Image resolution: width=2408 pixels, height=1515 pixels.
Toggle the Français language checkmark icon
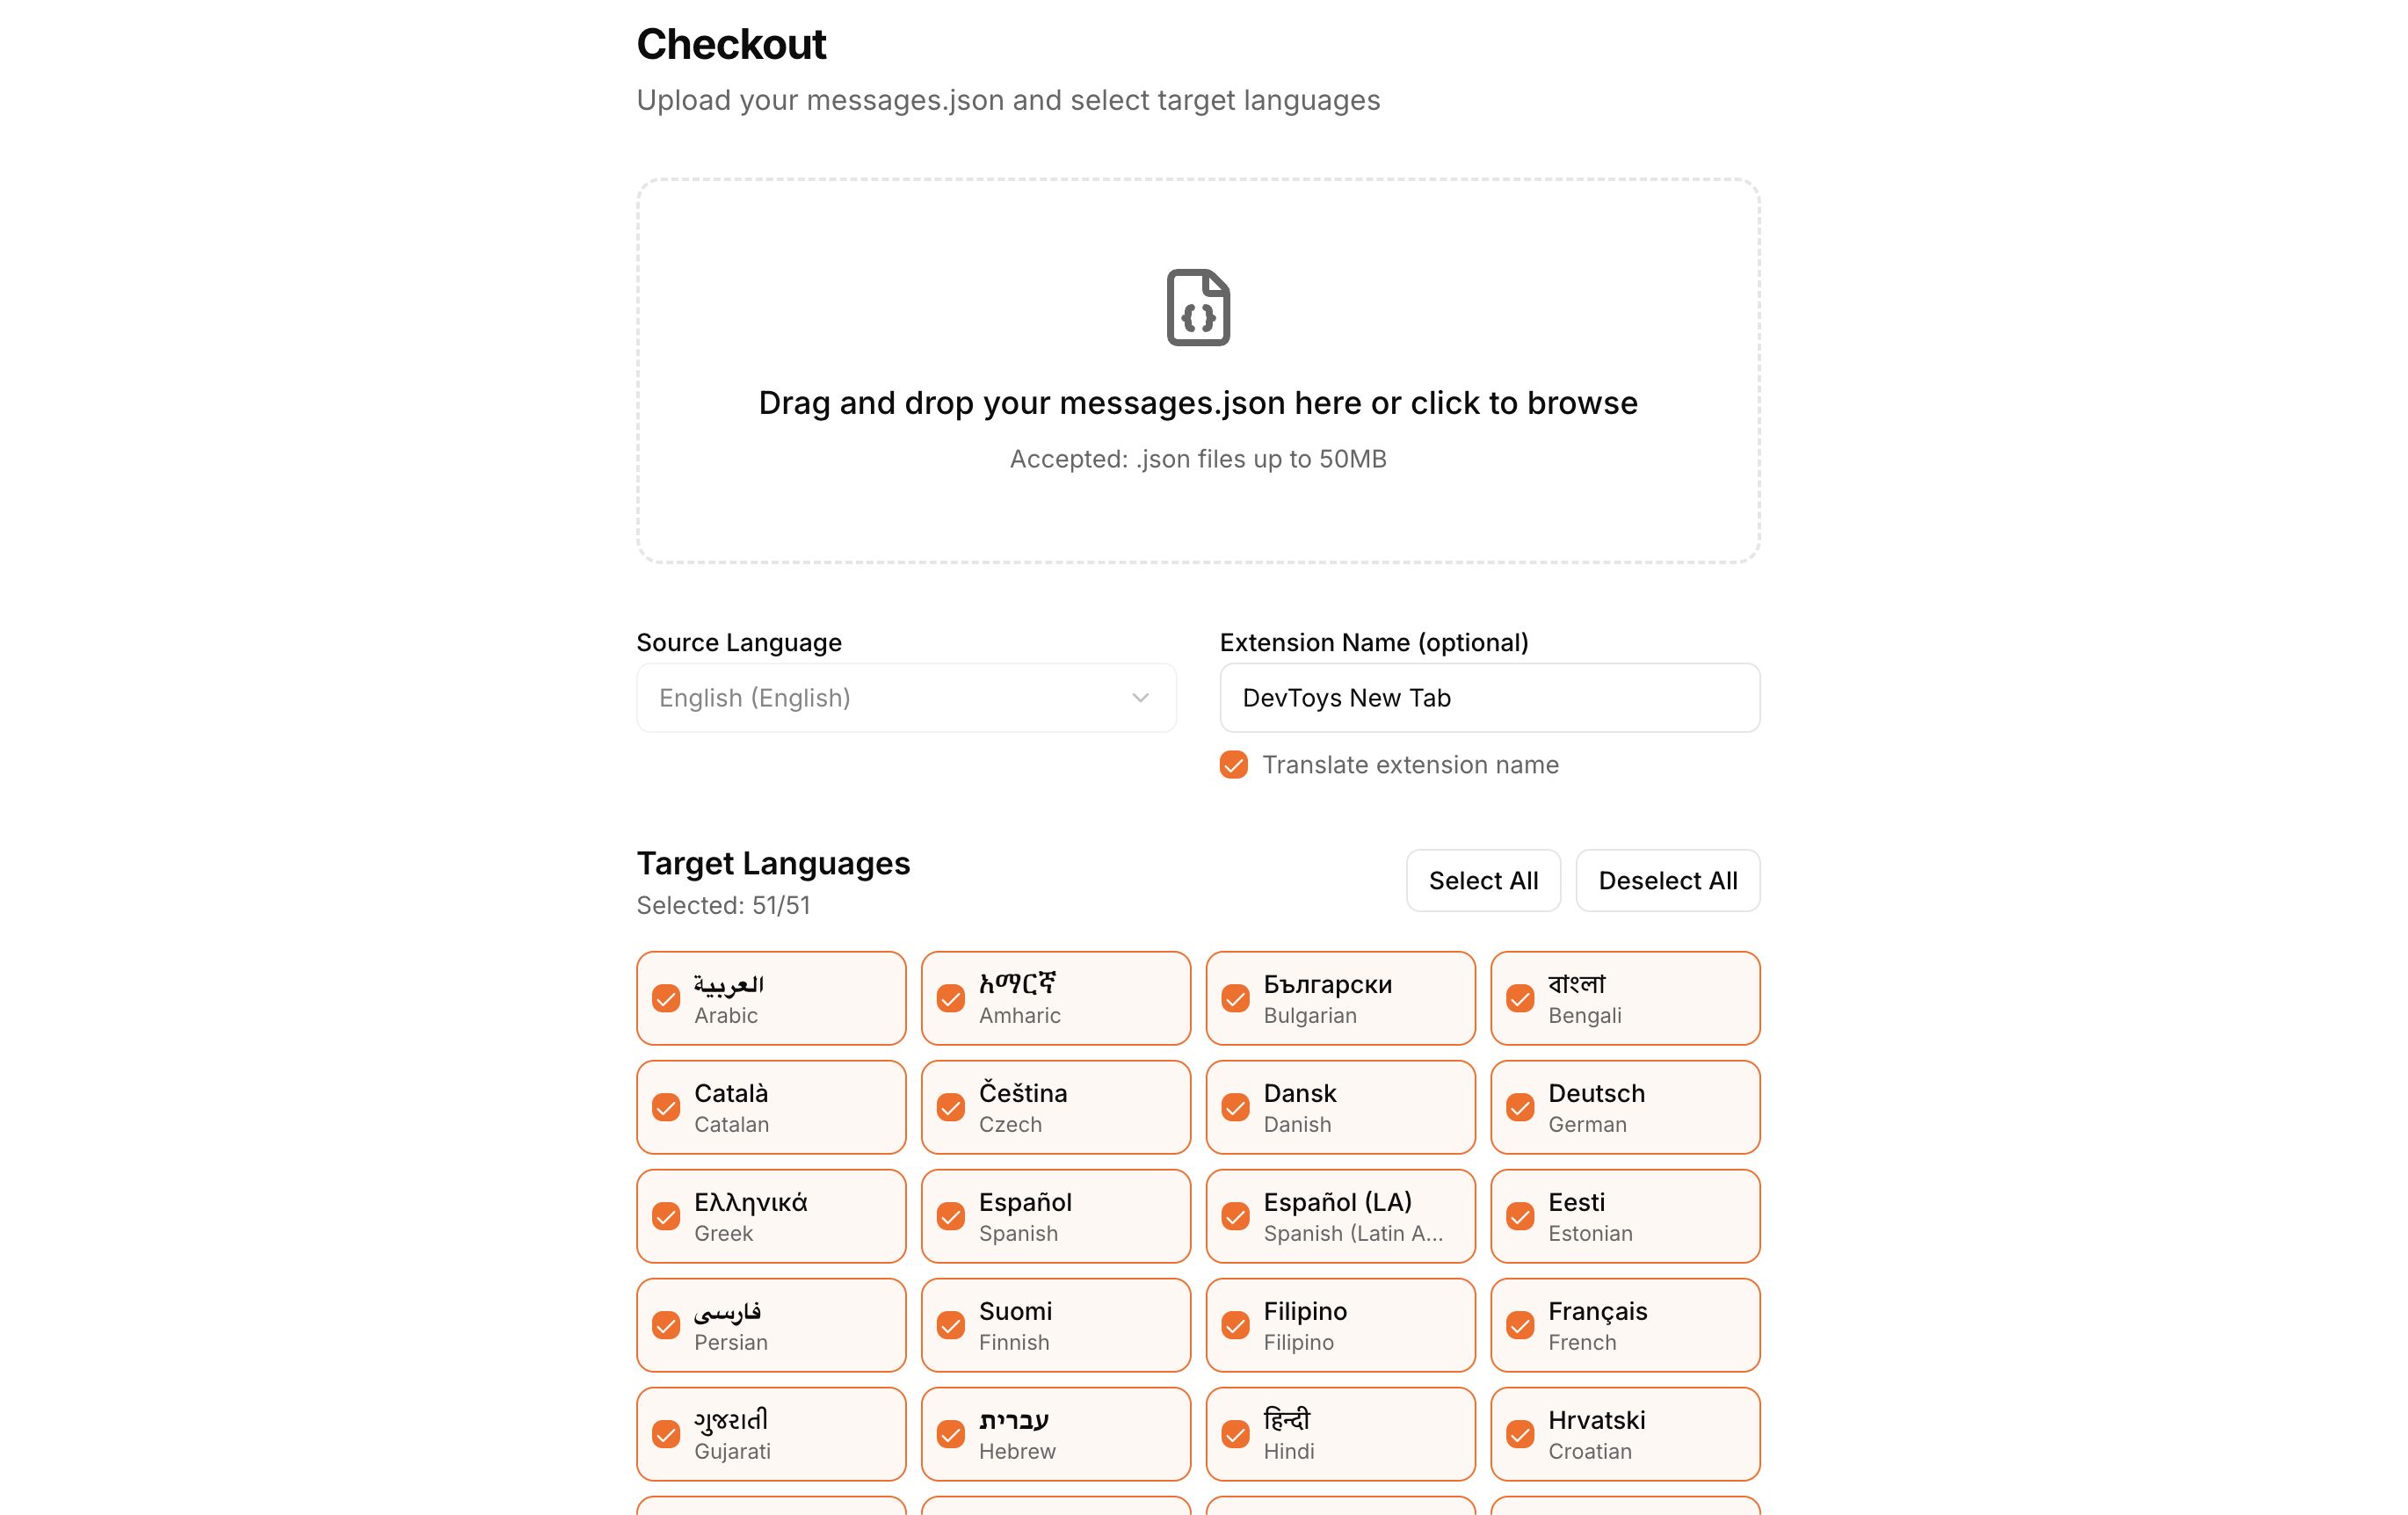coord(1520,1324)
